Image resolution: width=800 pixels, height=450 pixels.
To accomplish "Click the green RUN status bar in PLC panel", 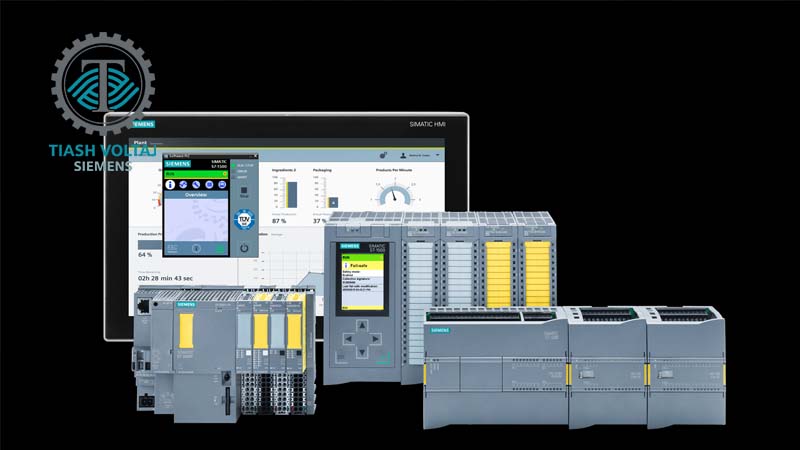I will click(x=196, y=174).
